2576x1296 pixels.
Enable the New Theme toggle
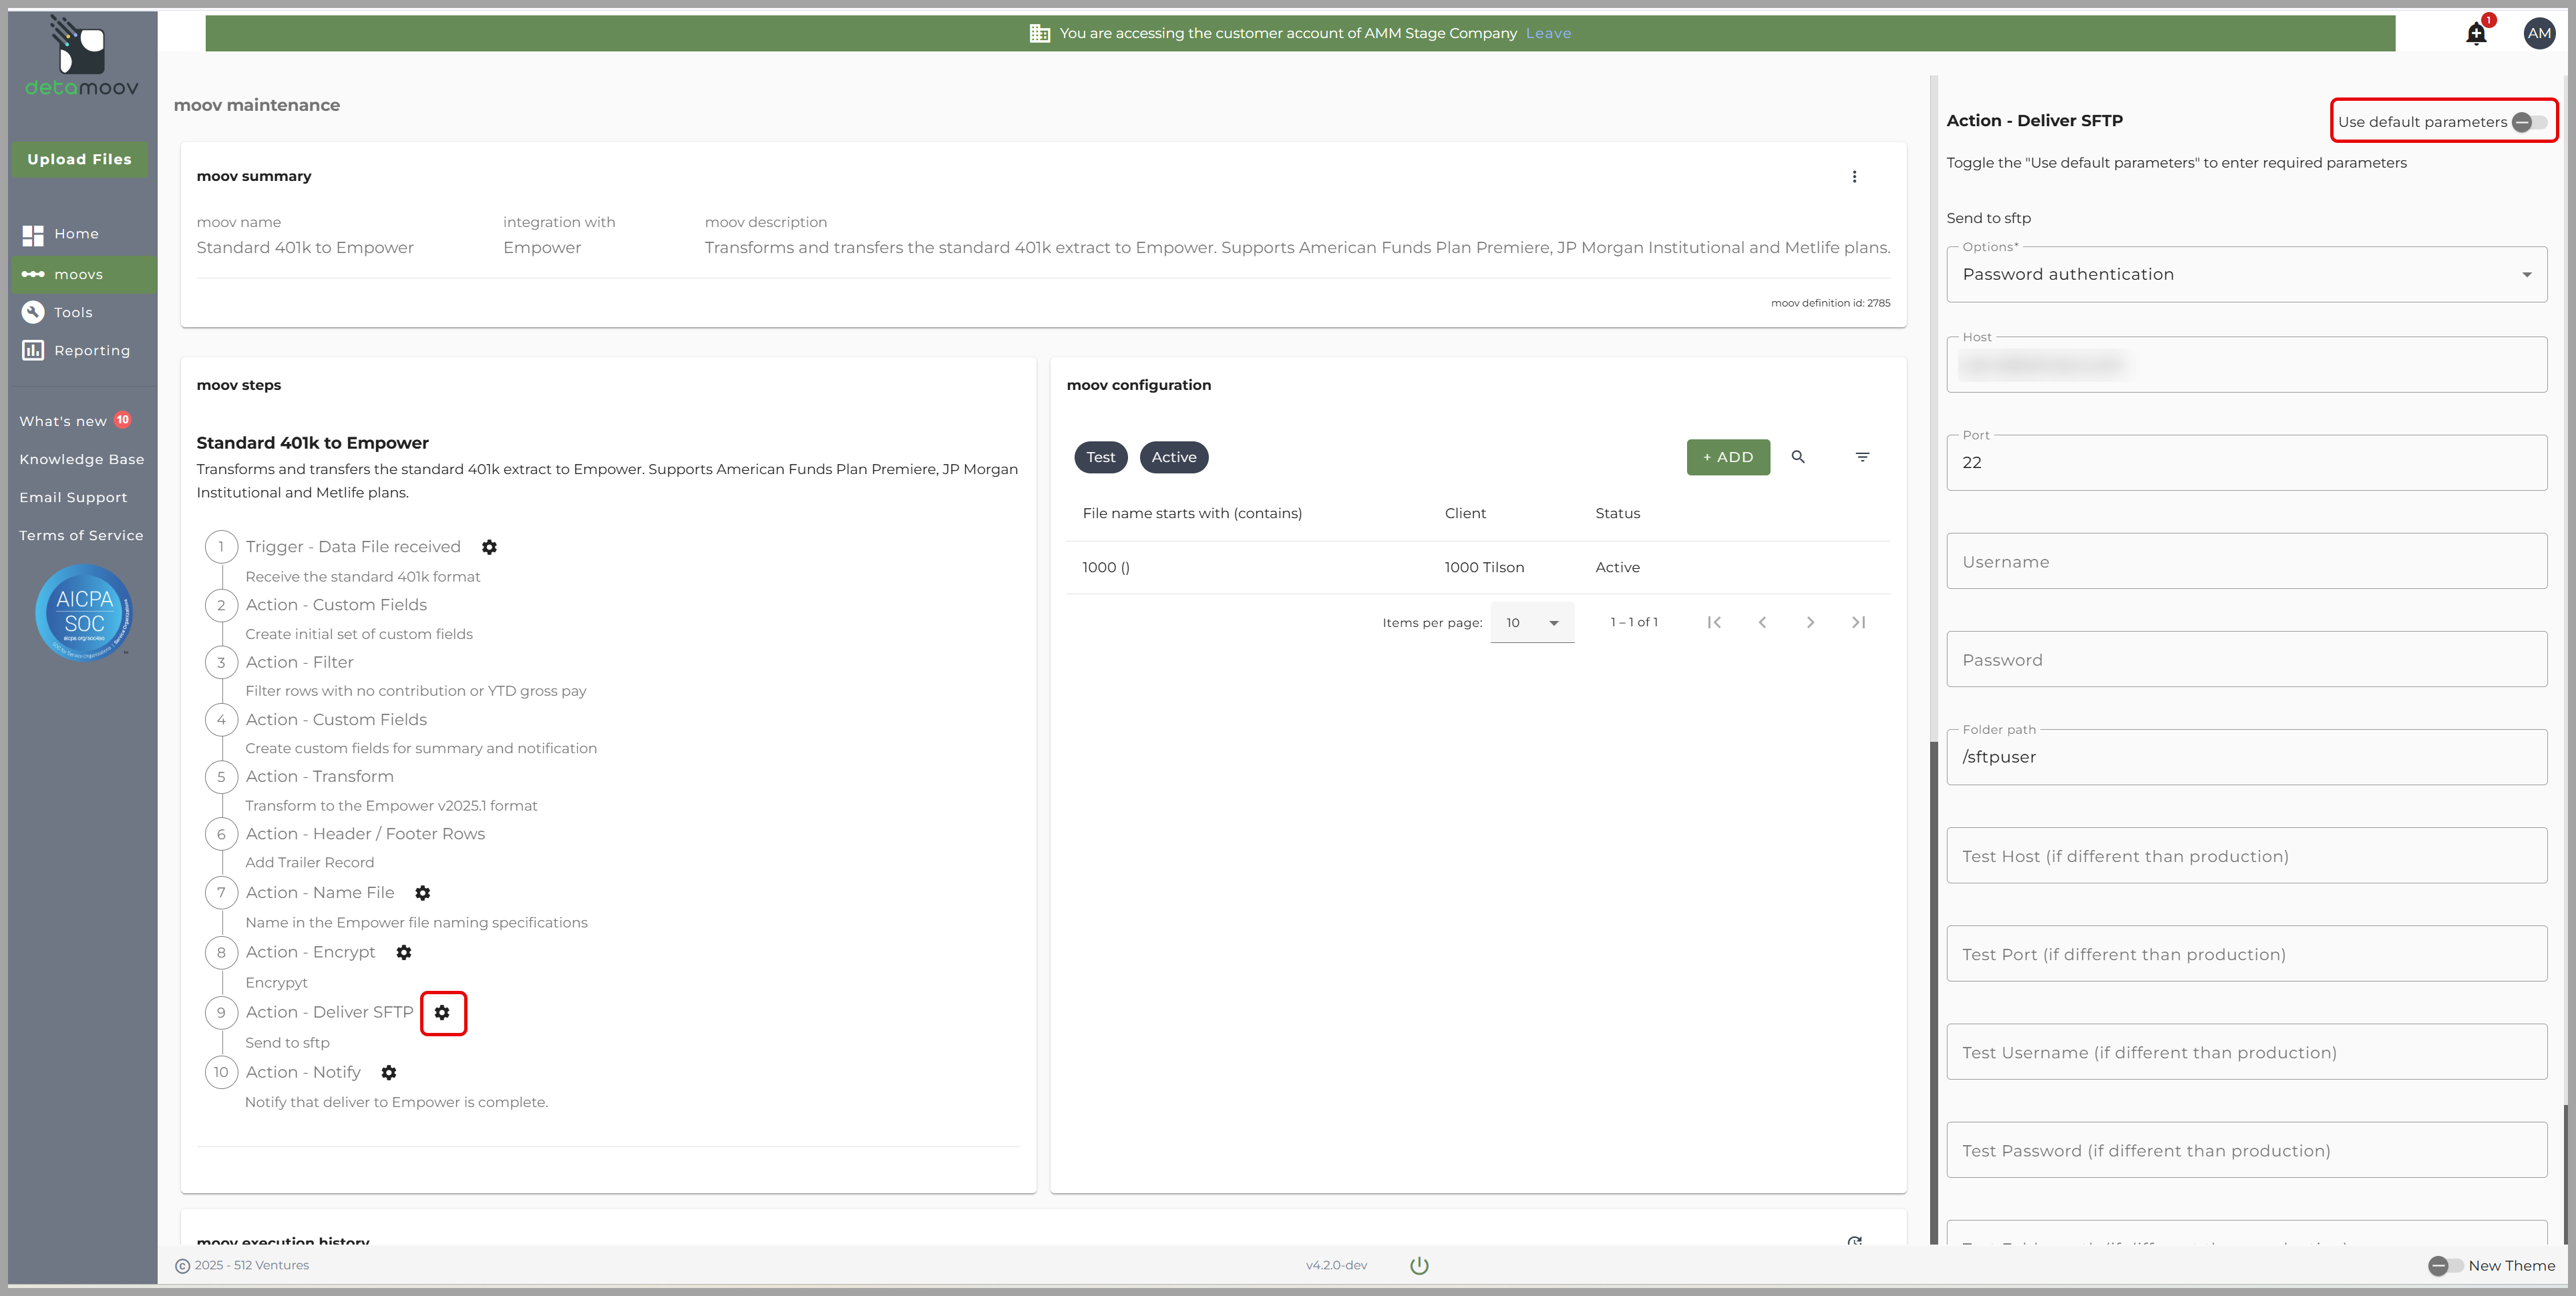click(x=2445, y=1265)
